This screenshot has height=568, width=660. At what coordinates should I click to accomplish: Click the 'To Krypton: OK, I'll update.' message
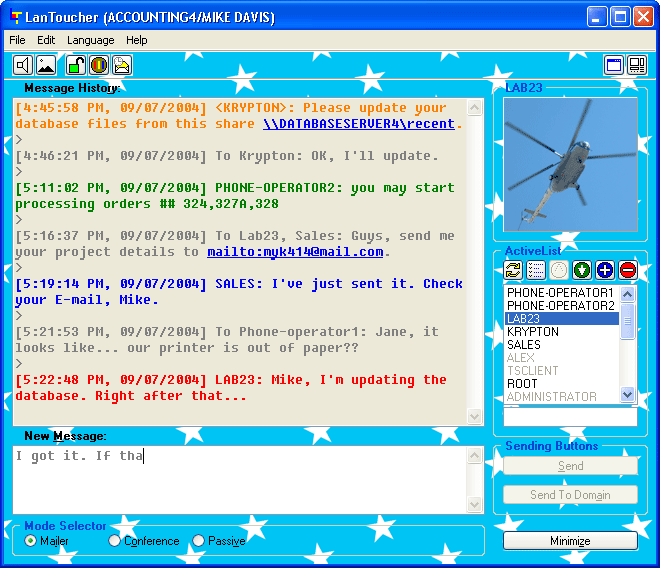(x=227, y=156)
